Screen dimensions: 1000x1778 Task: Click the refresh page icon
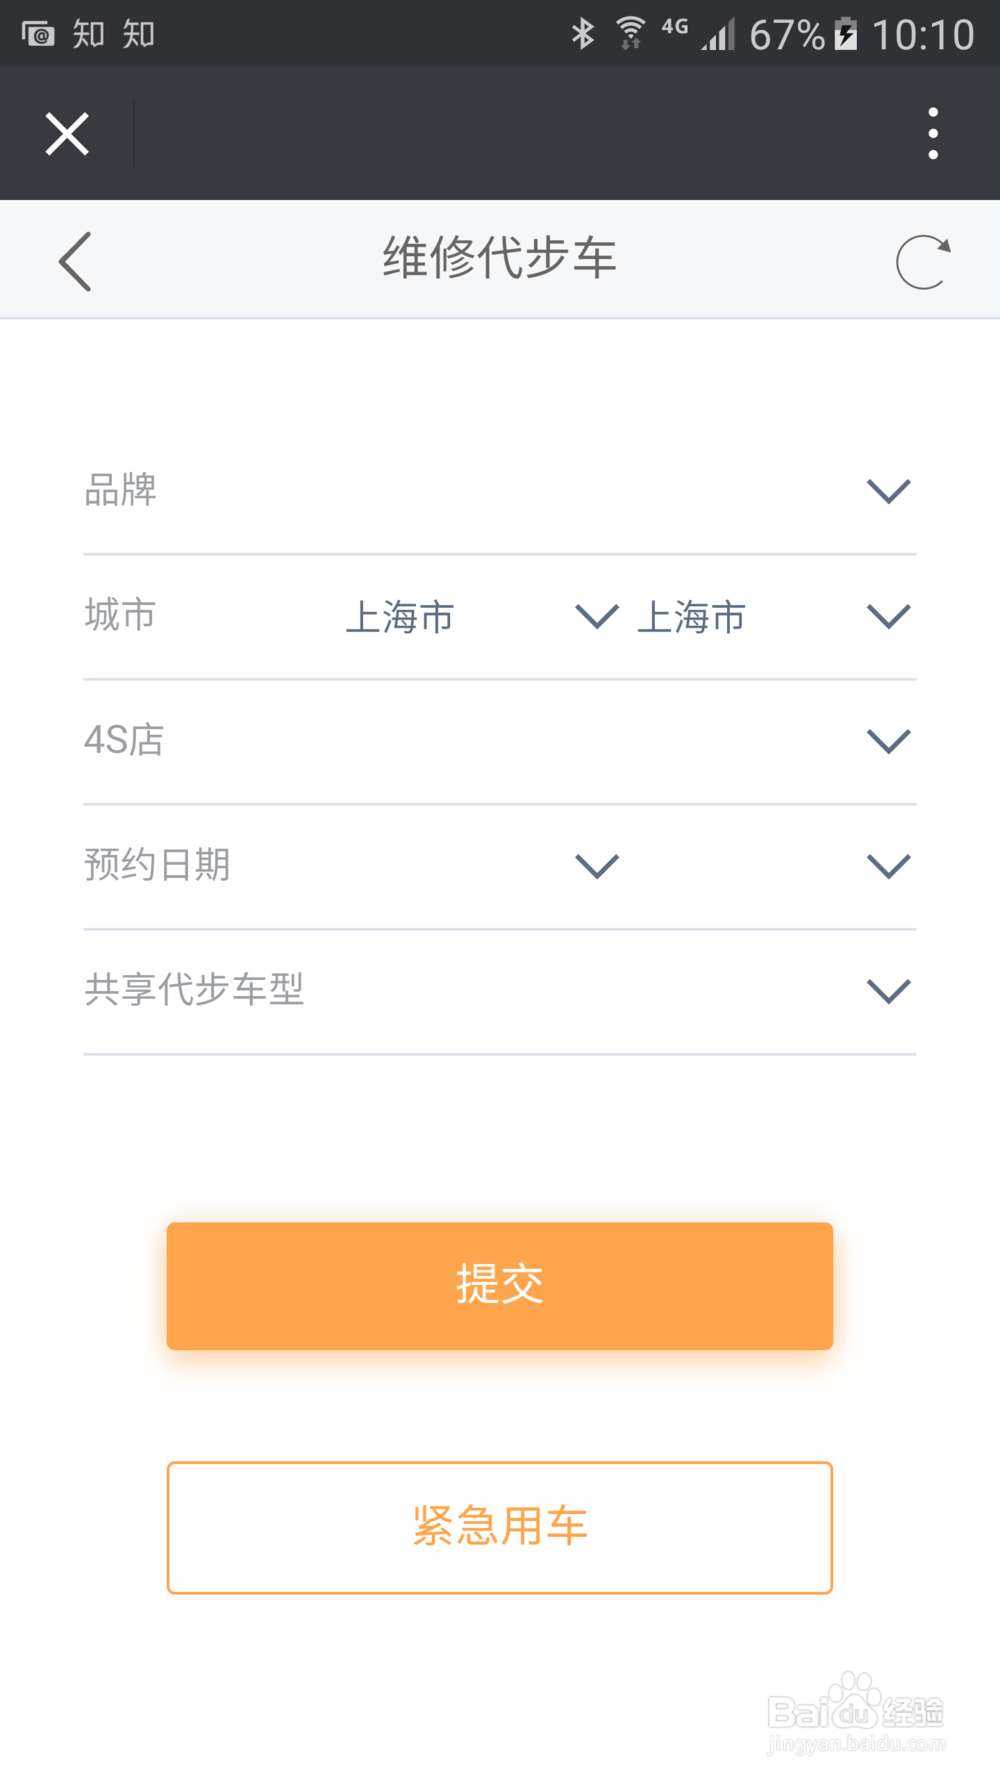click(x=922, y=262)
